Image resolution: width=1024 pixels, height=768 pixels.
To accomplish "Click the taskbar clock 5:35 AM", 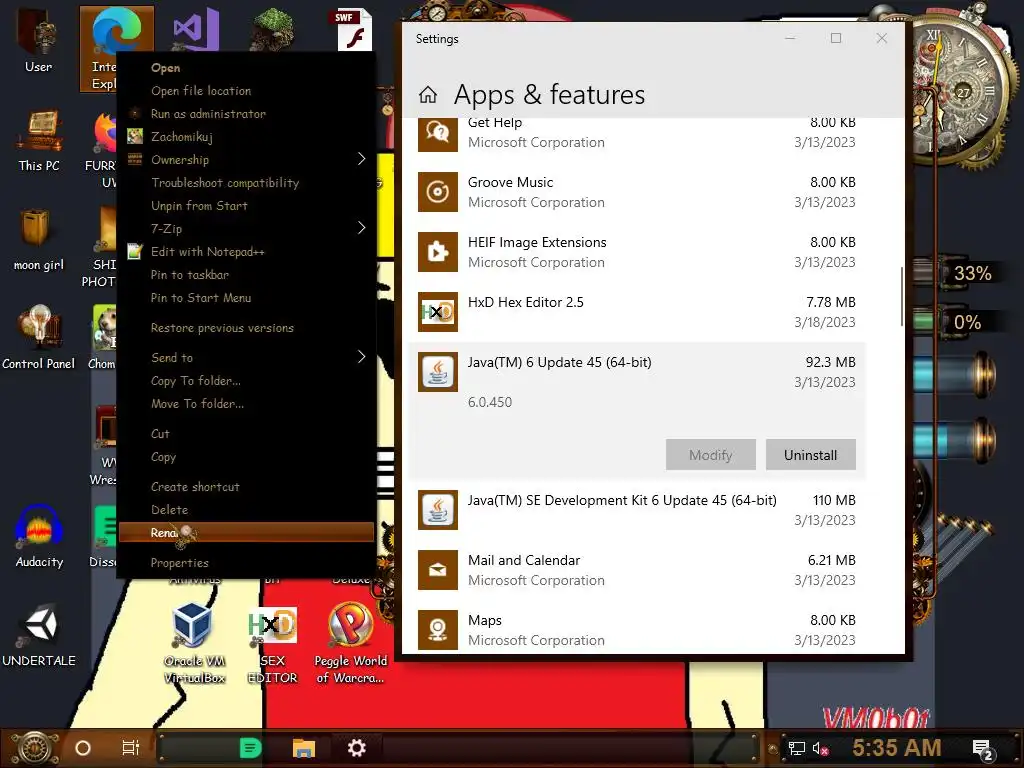I will pyautogui.click(x=896, y=748).
